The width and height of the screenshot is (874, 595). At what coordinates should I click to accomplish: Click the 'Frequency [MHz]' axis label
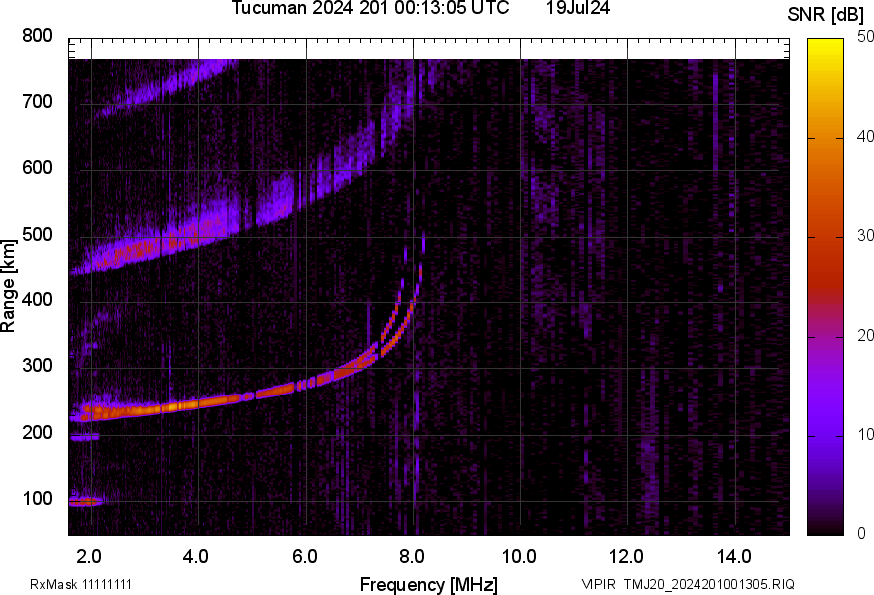tap(429, 585)
